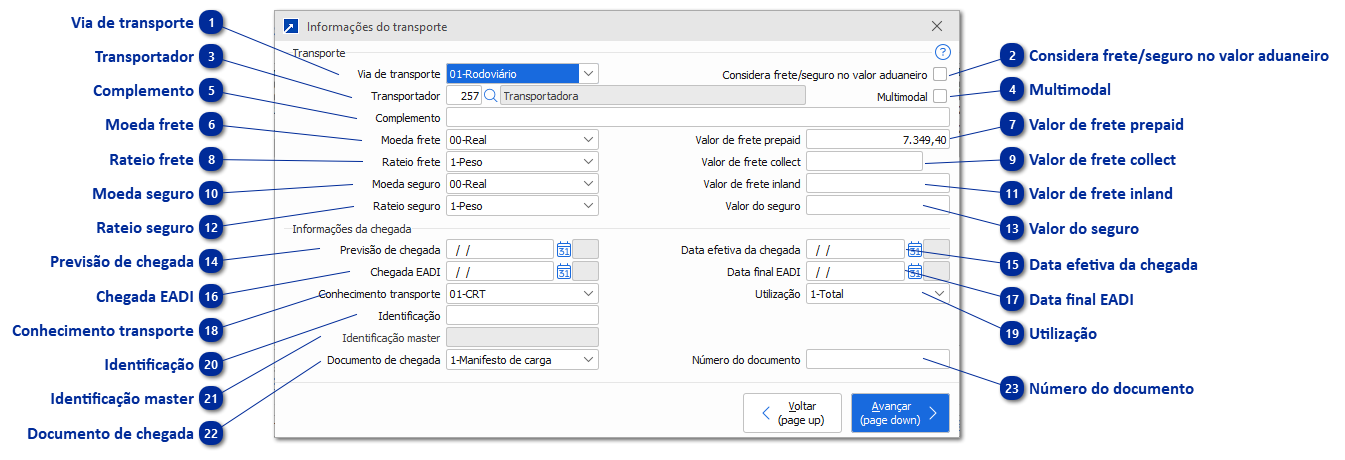Toggle the Multimodal checkbox

tap(940, 96)
